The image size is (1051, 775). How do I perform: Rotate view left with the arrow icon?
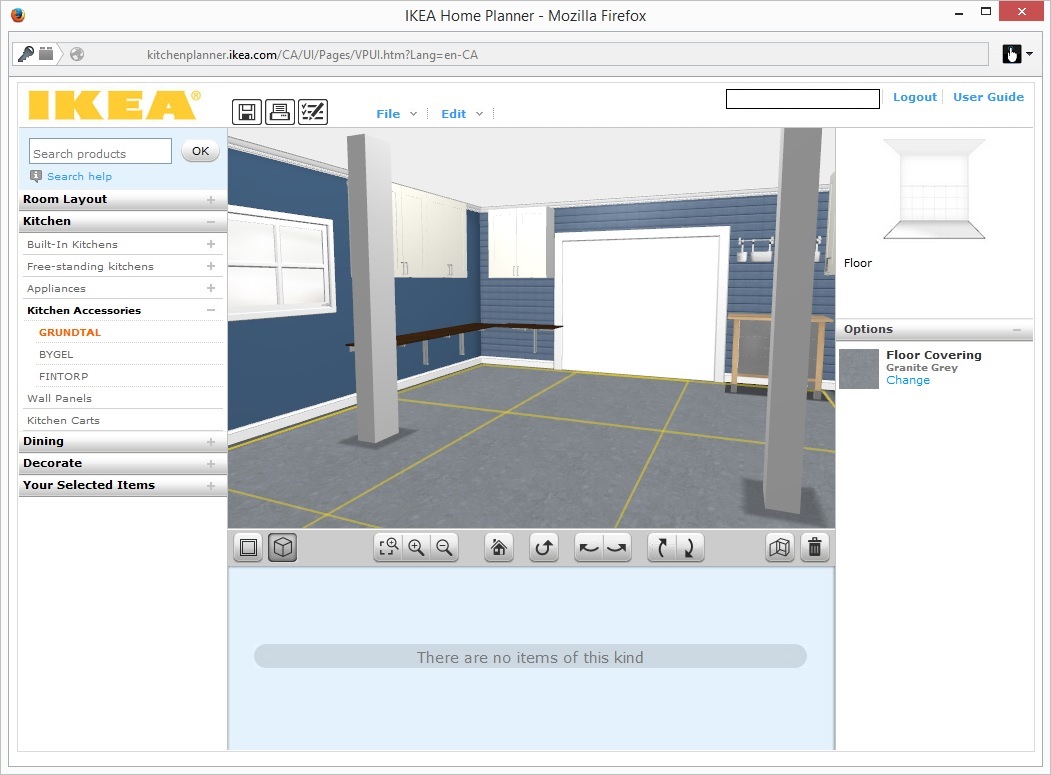(589, 548)
